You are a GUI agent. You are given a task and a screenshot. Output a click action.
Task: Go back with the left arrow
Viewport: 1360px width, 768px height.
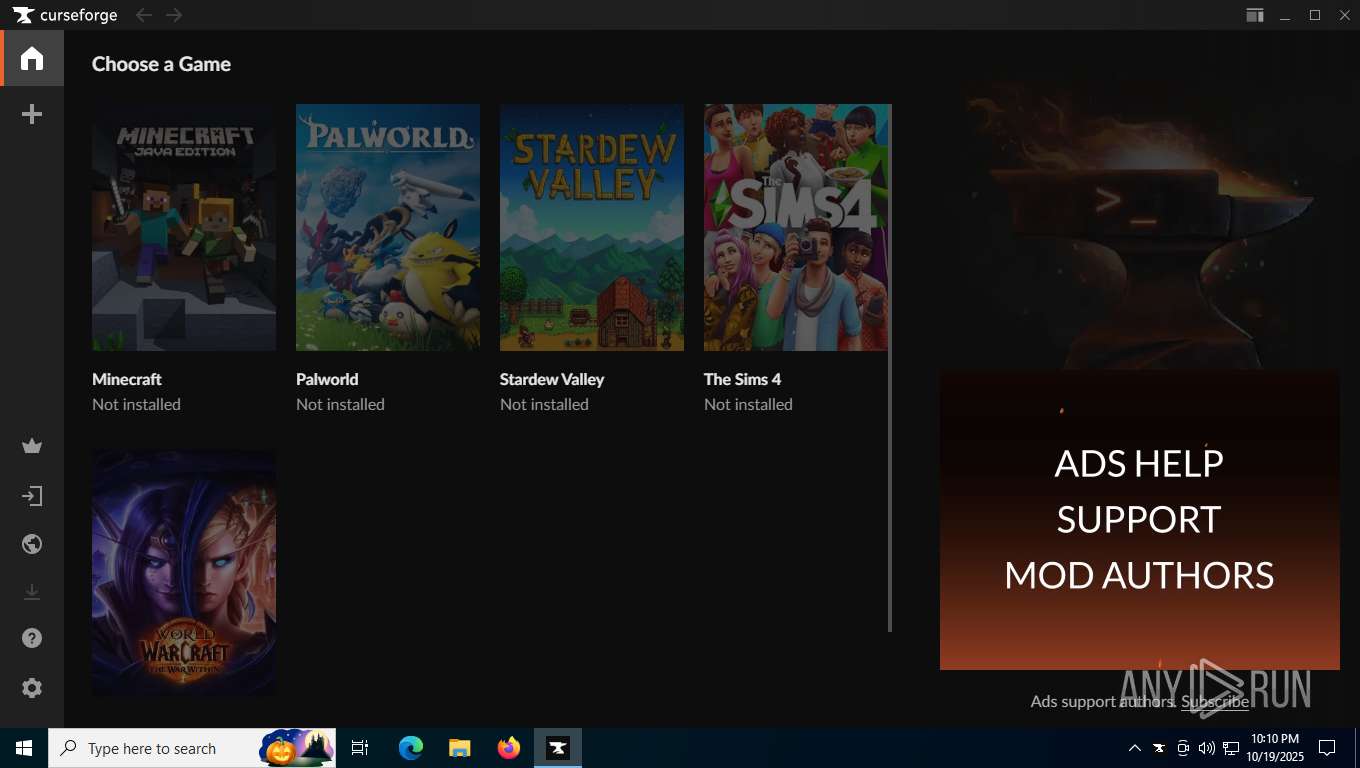tap(144, 15)
